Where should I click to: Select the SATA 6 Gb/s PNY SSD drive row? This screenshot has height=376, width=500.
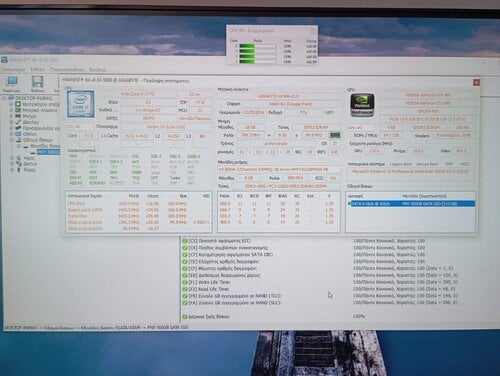(x=411, y=204)
